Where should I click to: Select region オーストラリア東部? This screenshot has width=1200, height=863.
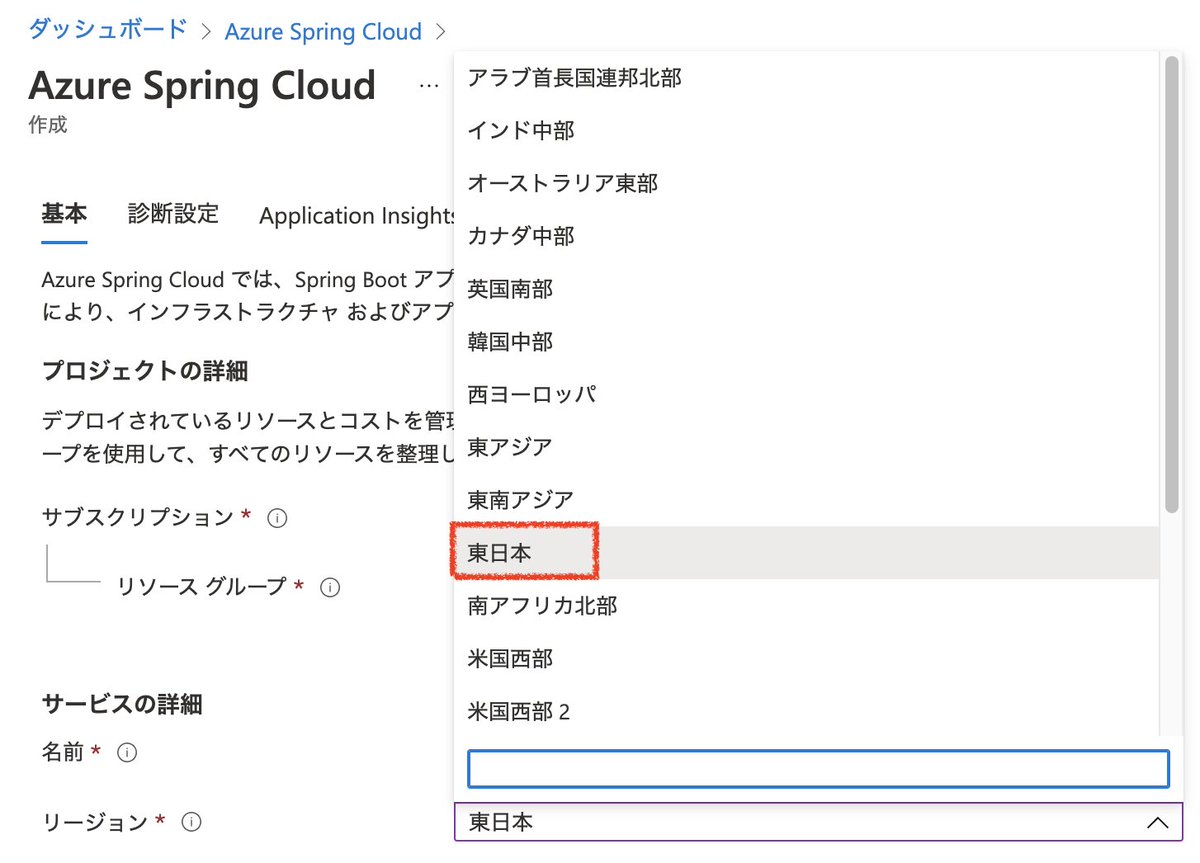pos(806,183)
